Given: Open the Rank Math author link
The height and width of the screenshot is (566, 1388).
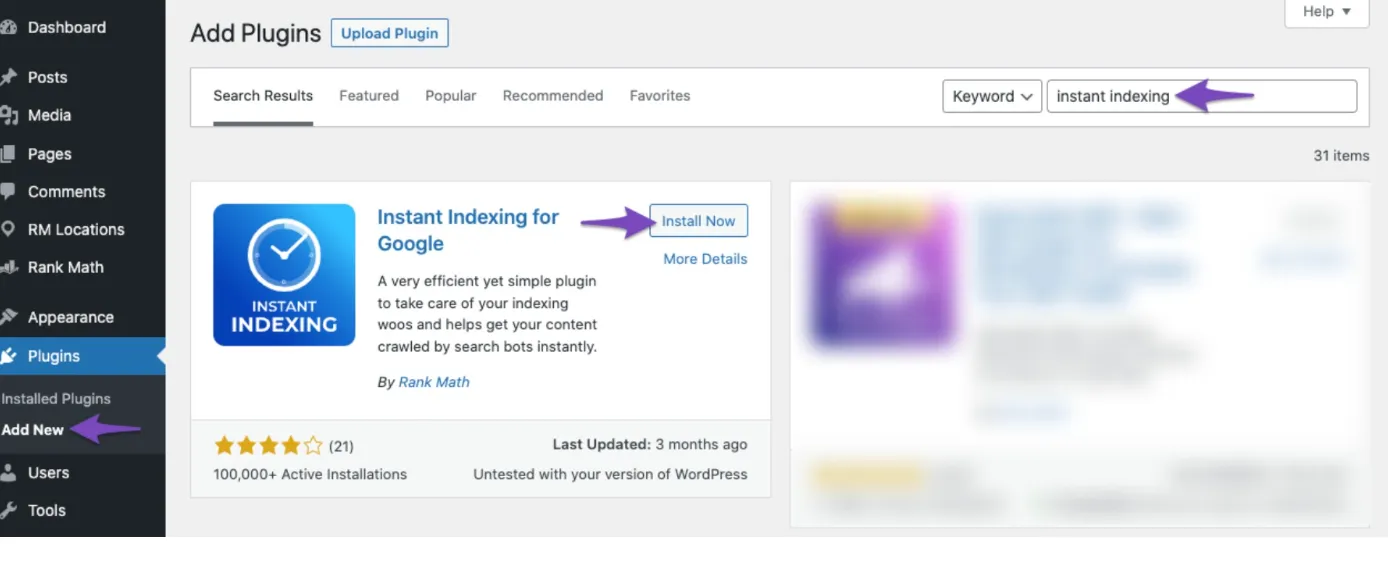Looking at the screenshot, I should (x=434, y=382).
